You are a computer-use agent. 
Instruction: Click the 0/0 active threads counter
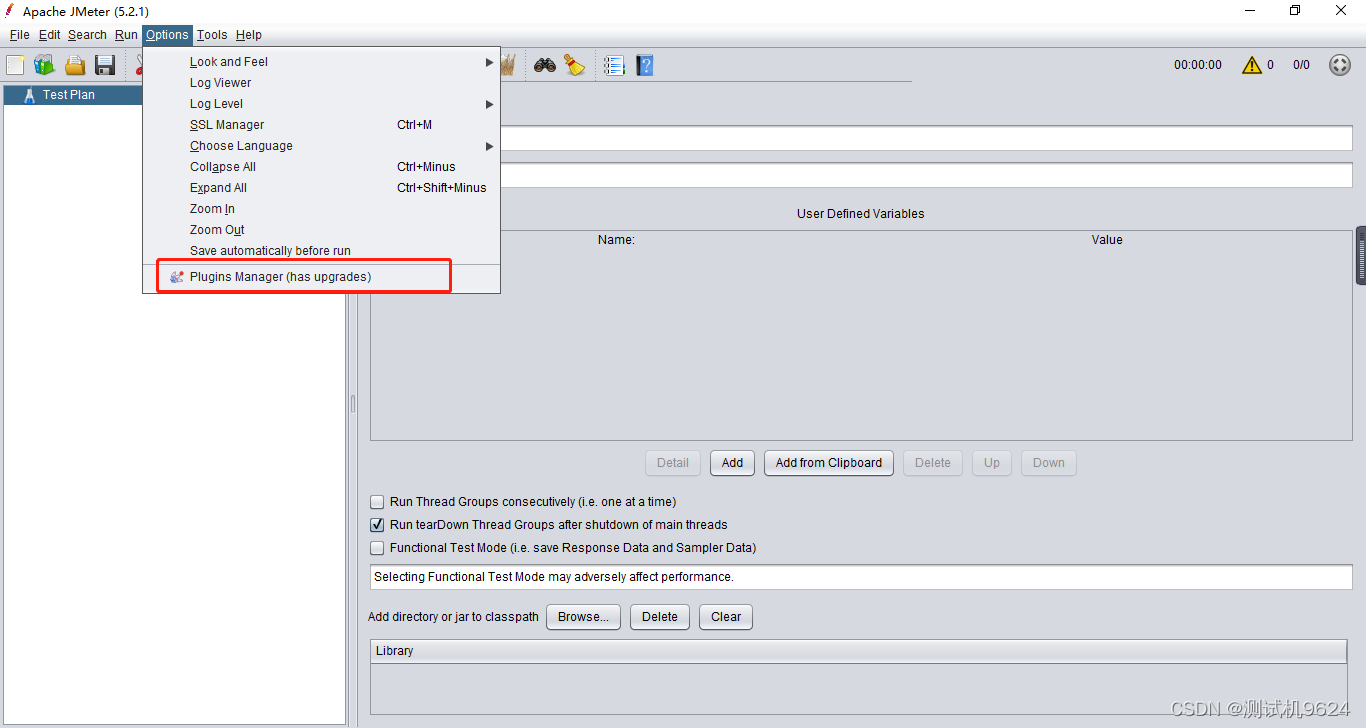[1301, 65]
